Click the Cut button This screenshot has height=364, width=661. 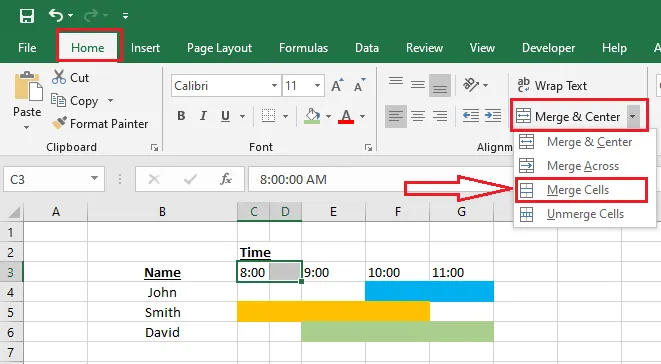(x=70, y=78)
